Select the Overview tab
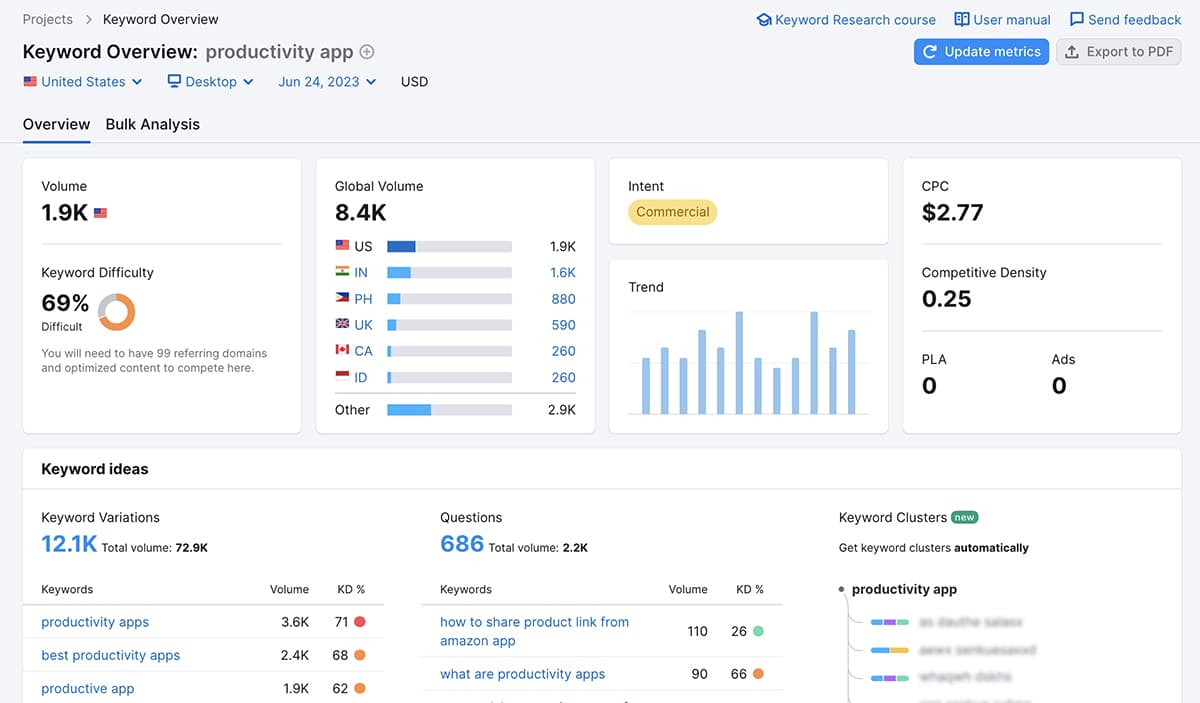 pyautogui.click(x=56, y=124)
